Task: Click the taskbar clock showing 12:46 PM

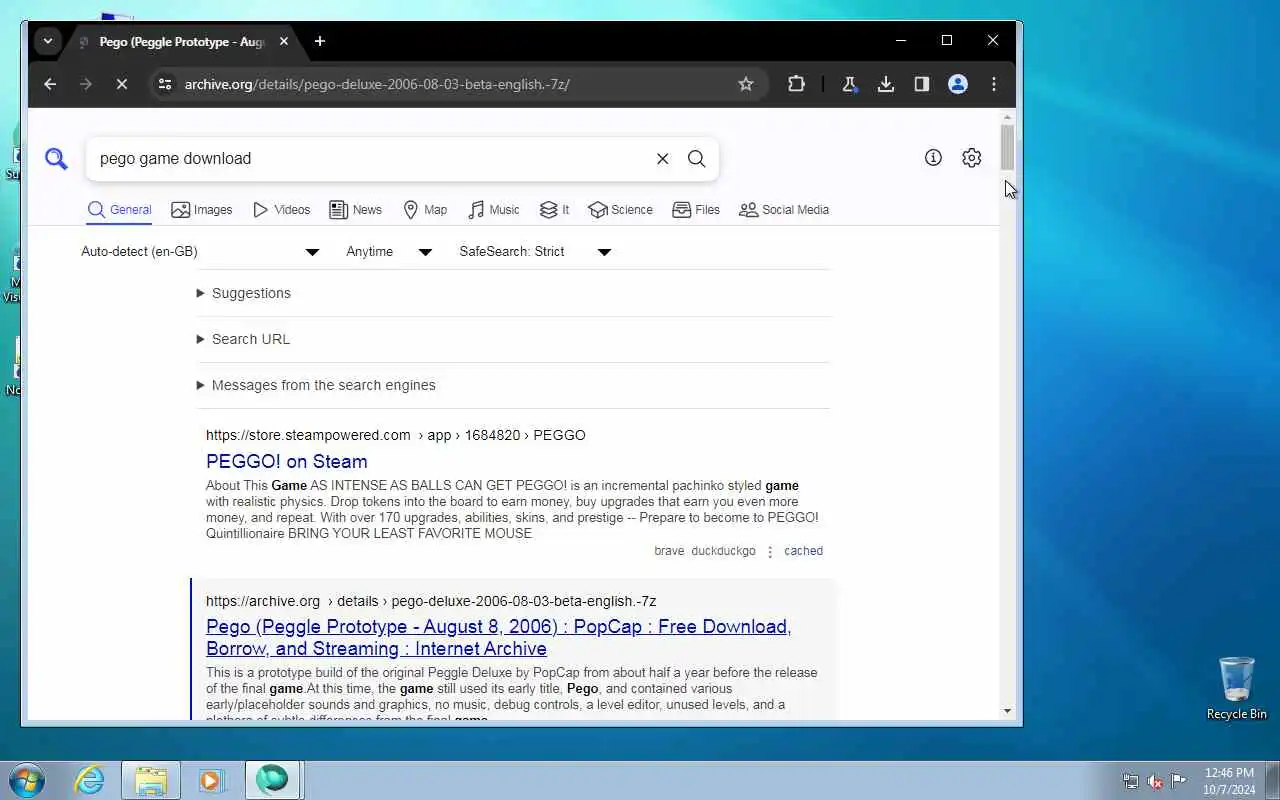Action: point(1229,781)
